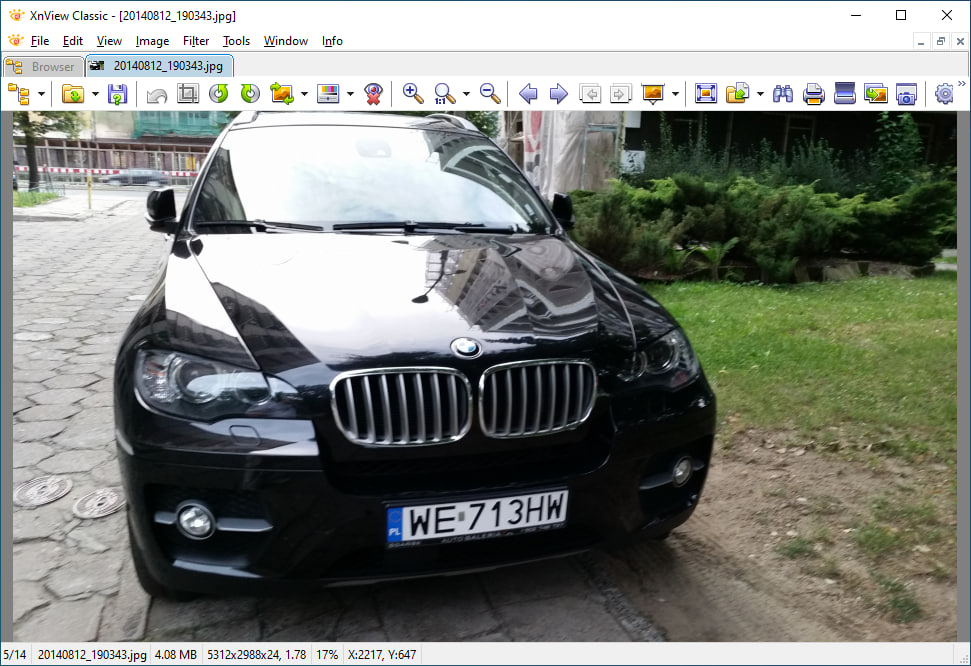Expand the Open file recent list arrow
Screen dimensions: 971x666
click(x=95, y=94)
